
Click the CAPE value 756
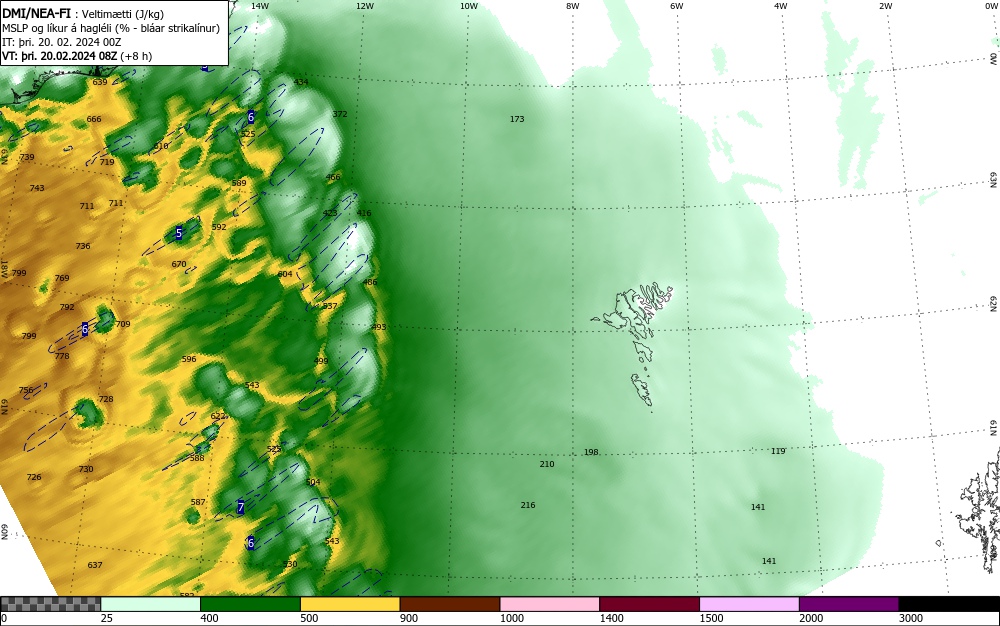tap(26, 390)
